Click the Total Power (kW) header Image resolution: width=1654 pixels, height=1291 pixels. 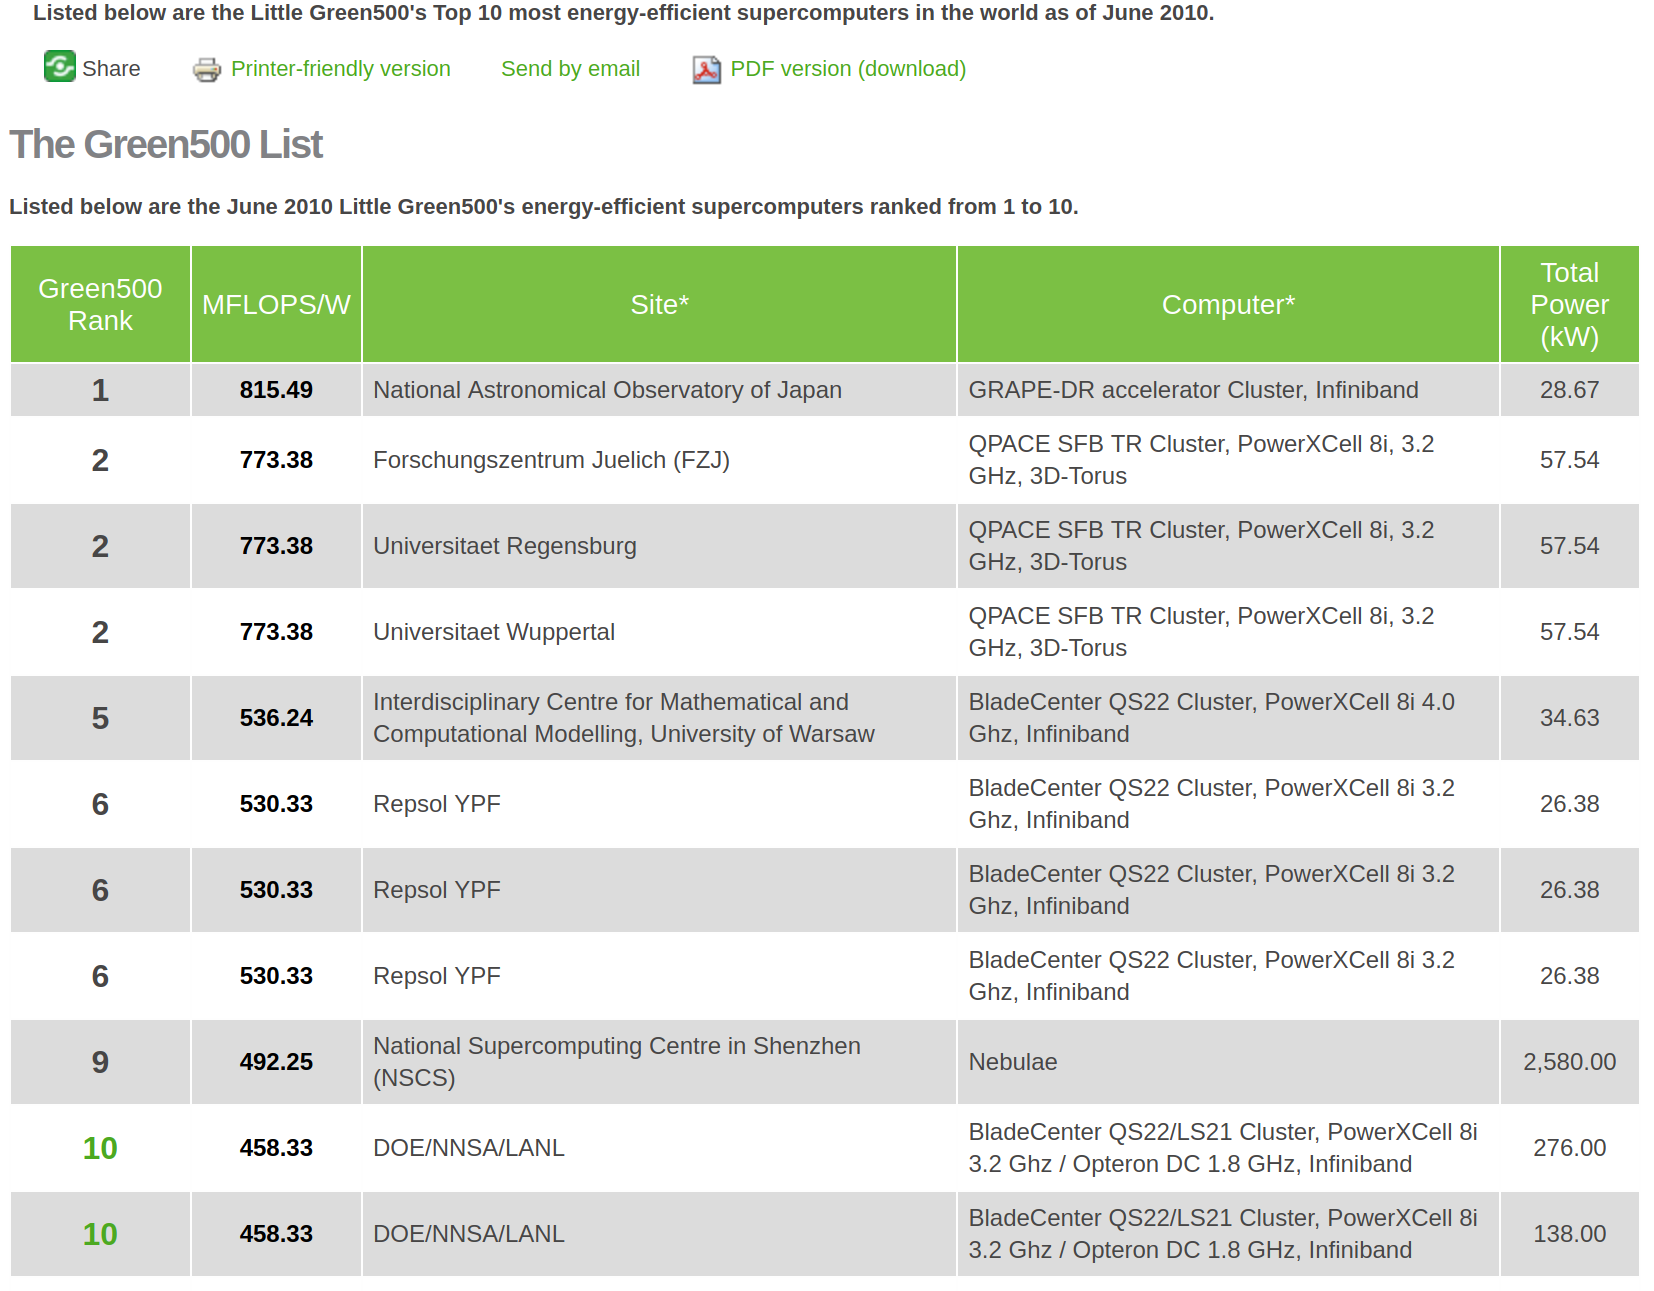tap(1568, 305)
